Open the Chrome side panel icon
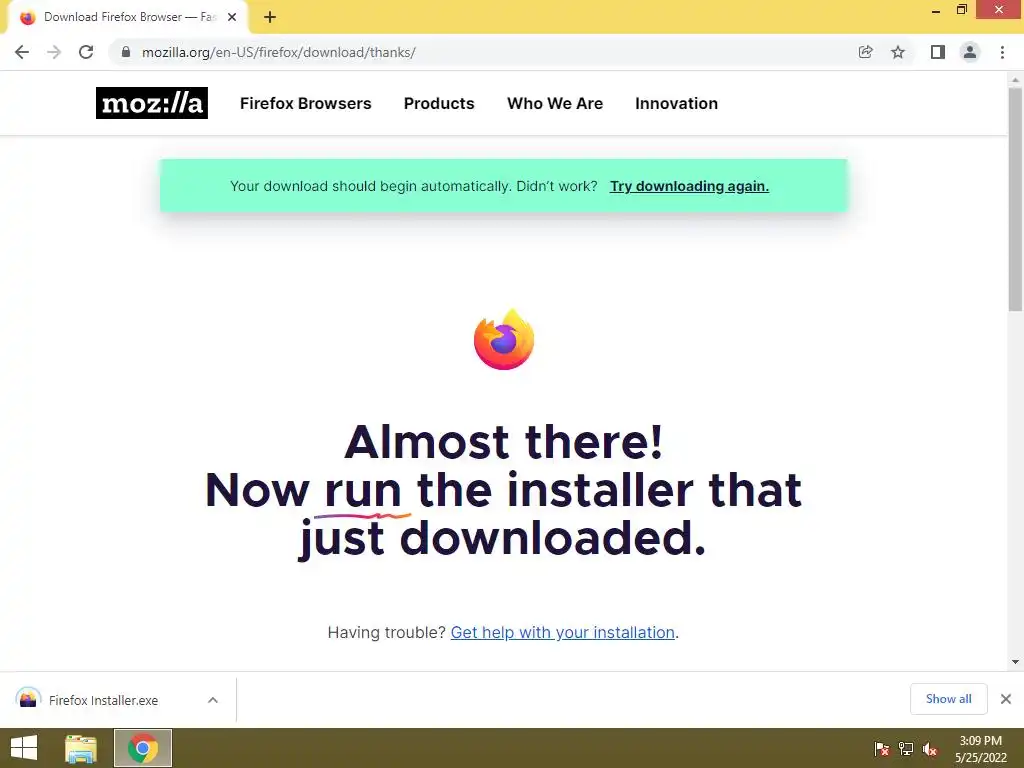 [938, 52]
